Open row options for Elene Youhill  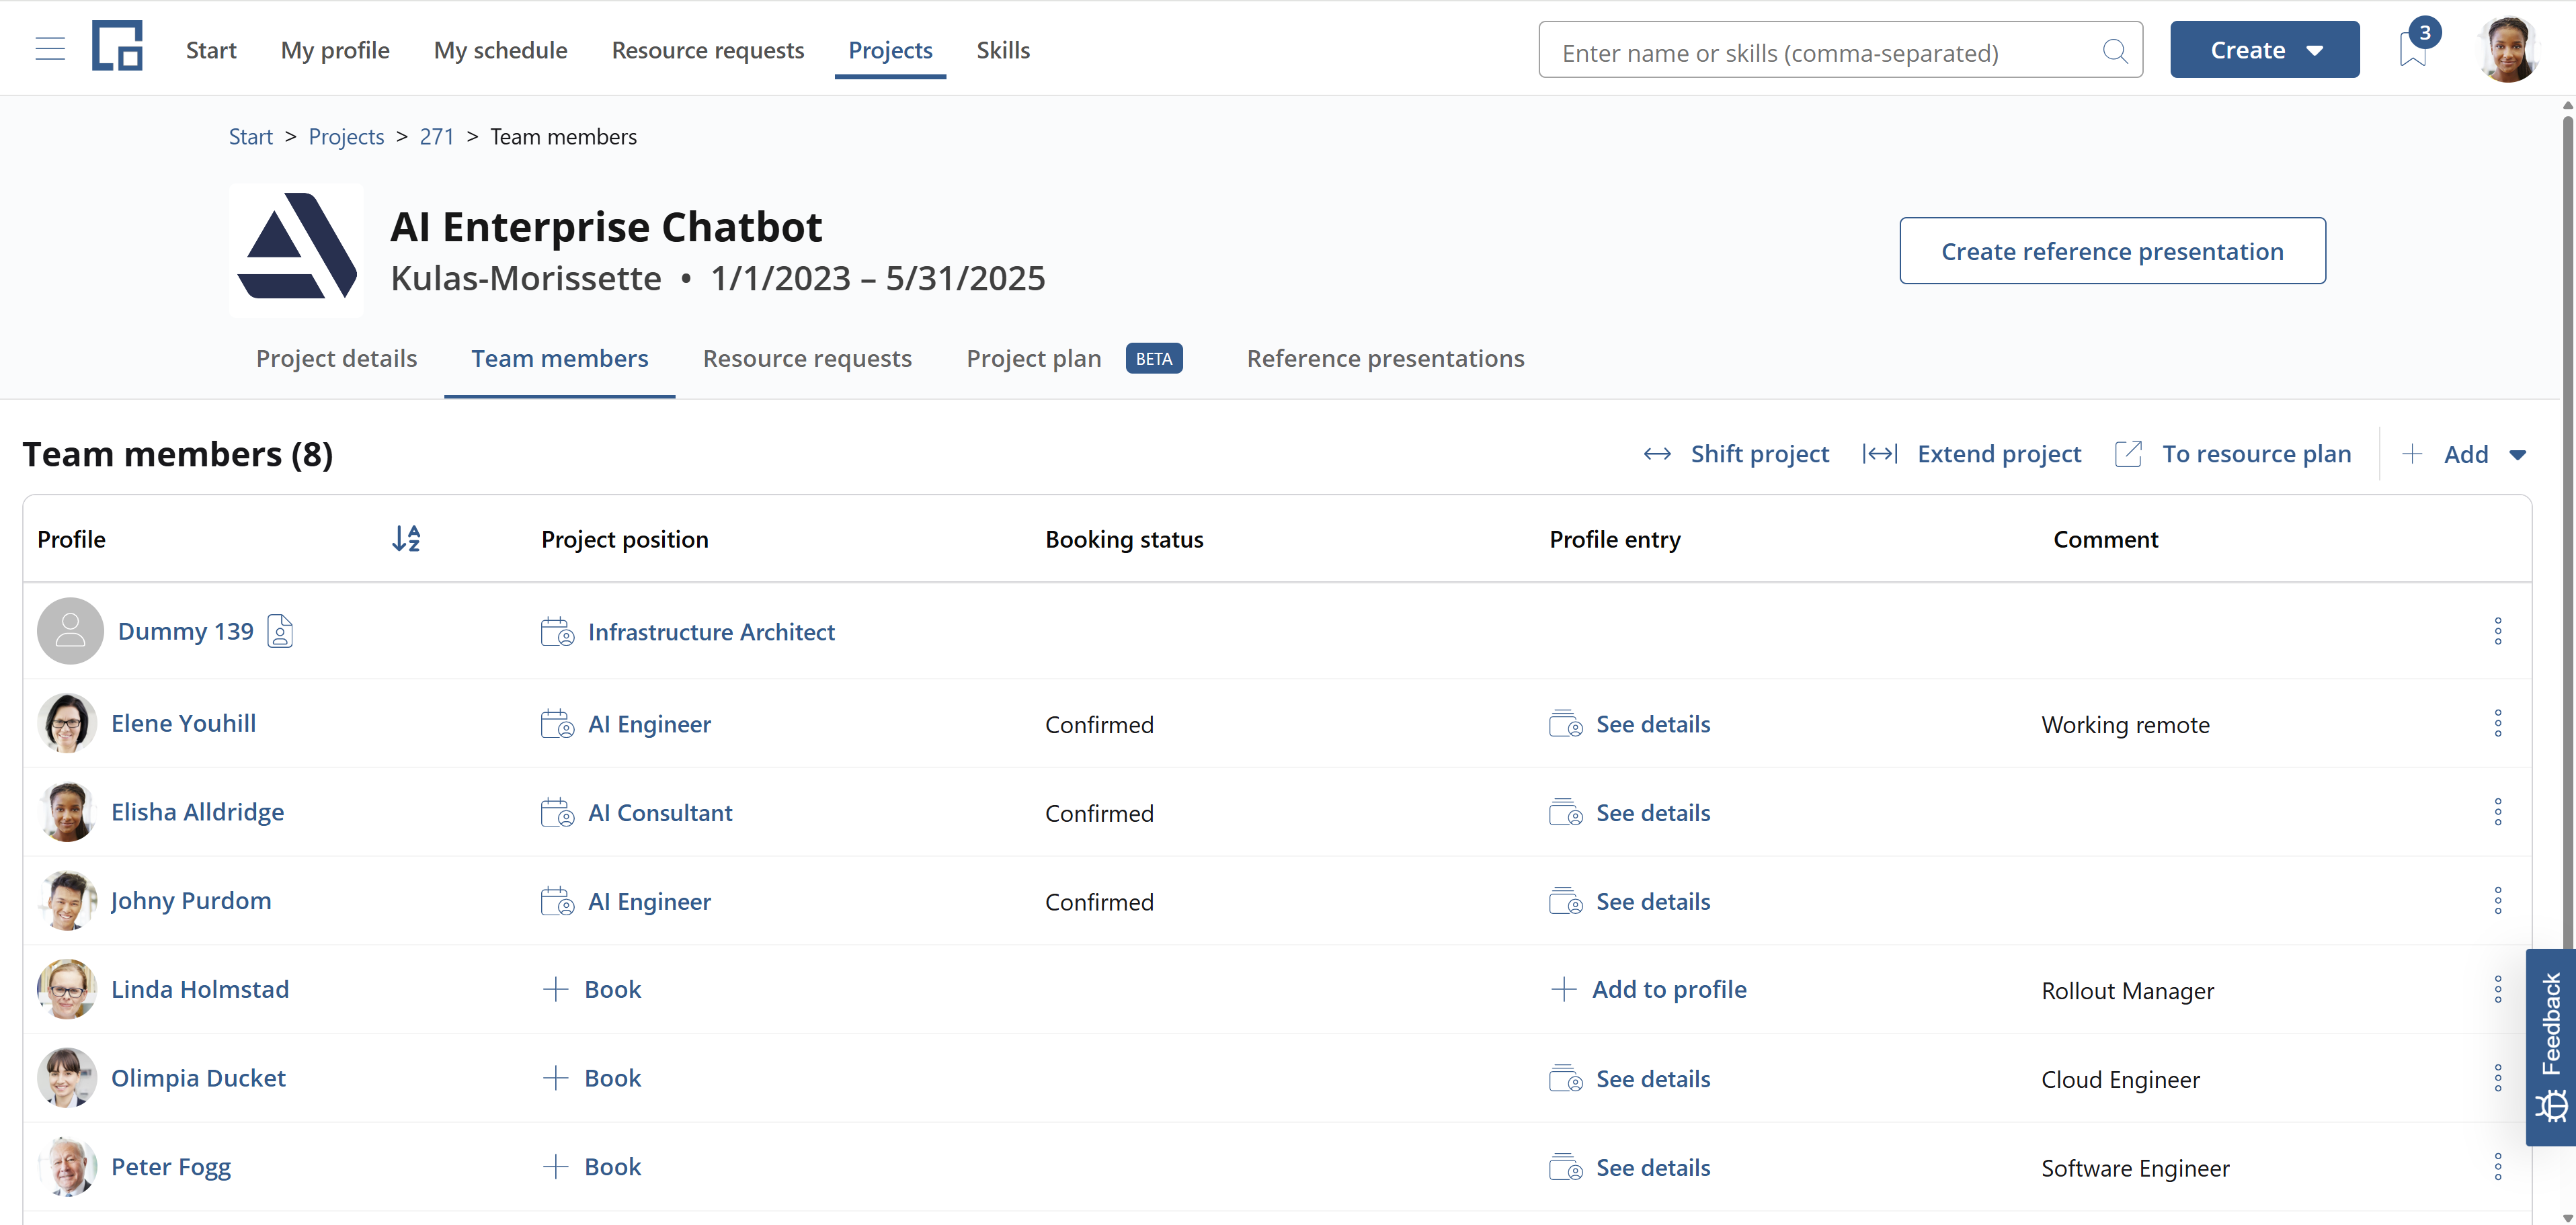[2498, 724]
